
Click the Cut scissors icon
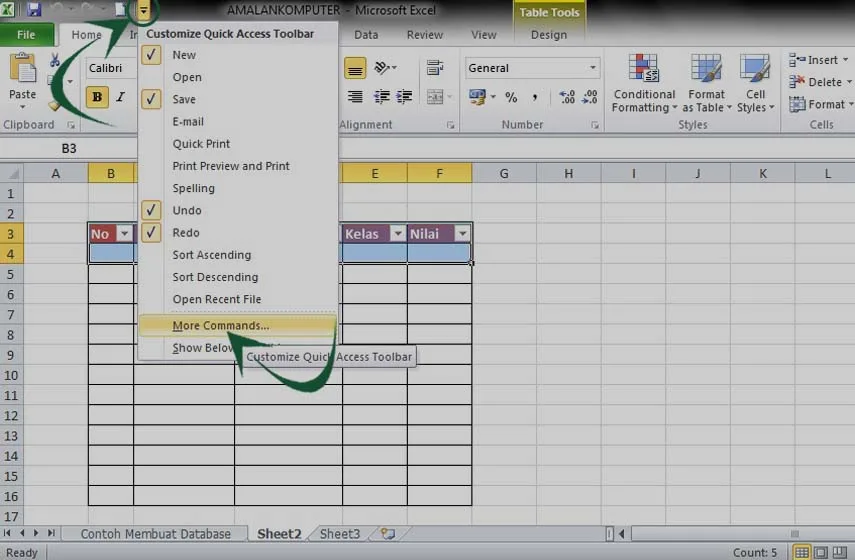55,60
